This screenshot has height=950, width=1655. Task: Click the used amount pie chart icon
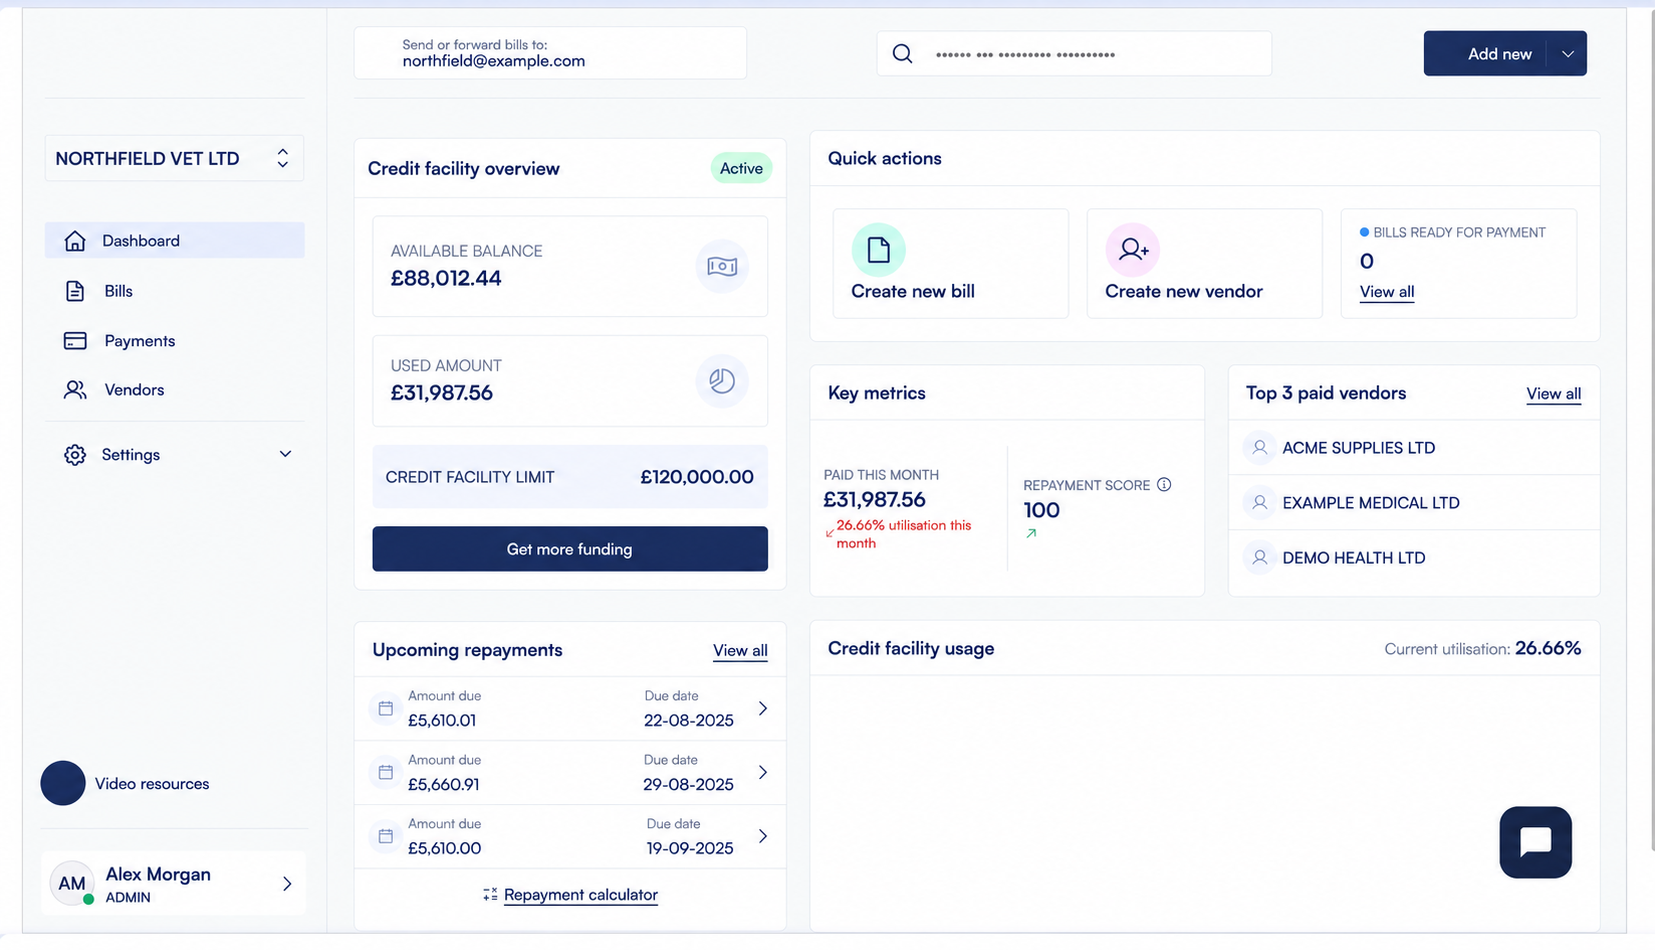[722, 381]
